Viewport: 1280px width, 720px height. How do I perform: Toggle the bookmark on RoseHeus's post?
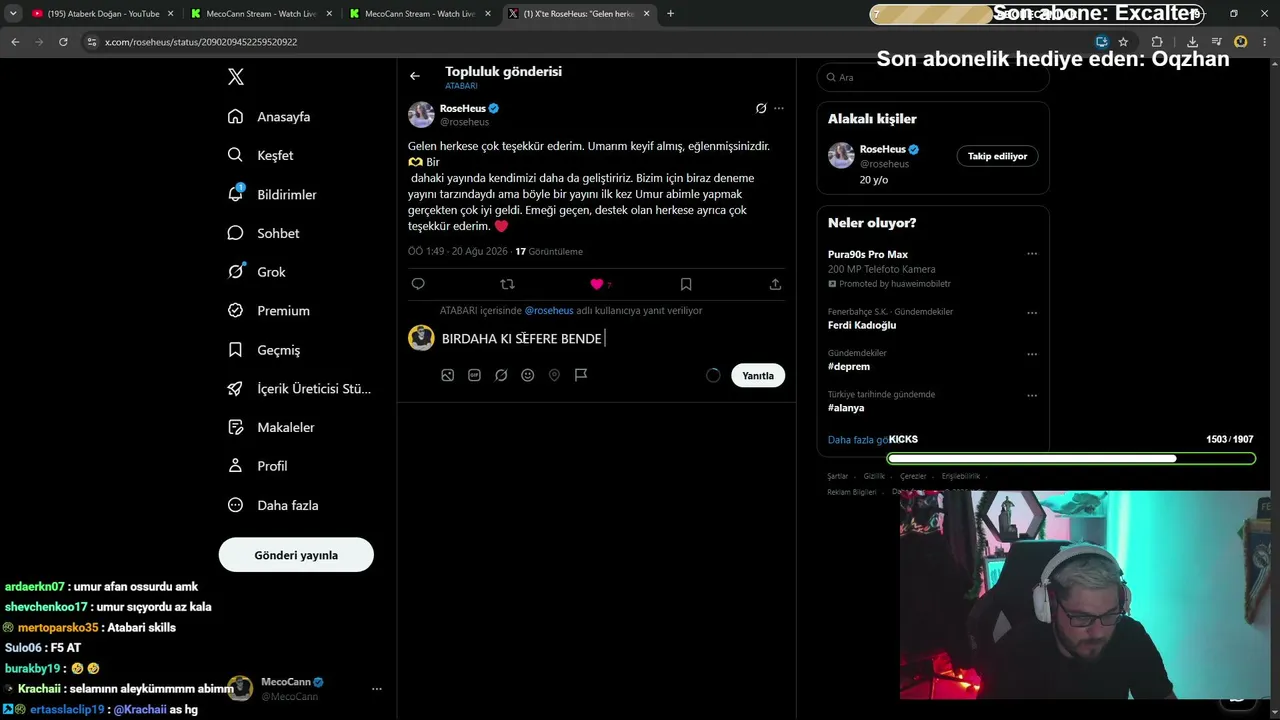686,284
